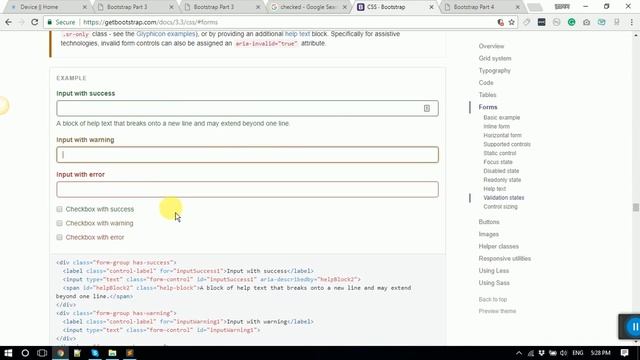Click the Dropbox tray icon
Viewport: 640px width, 360px height.
pyautogui.click(x=542, y=353)
